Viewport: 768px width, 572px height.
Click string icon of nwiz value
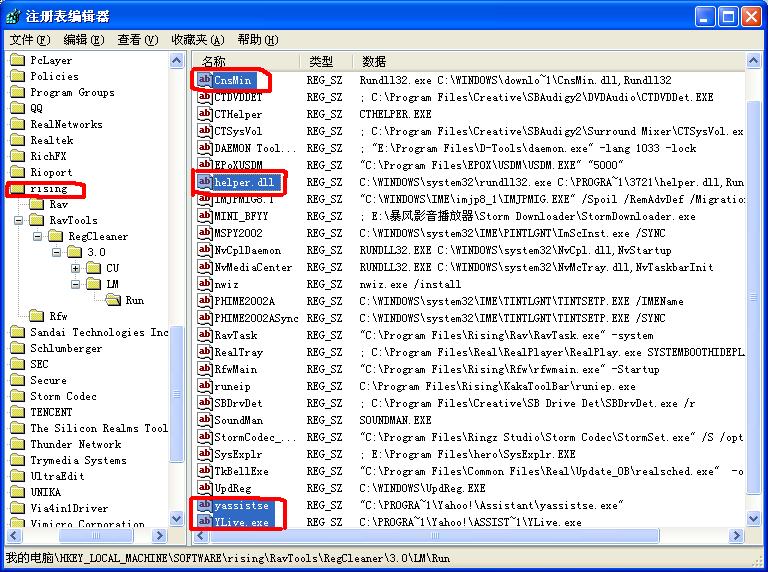click(x=204, y=284)
